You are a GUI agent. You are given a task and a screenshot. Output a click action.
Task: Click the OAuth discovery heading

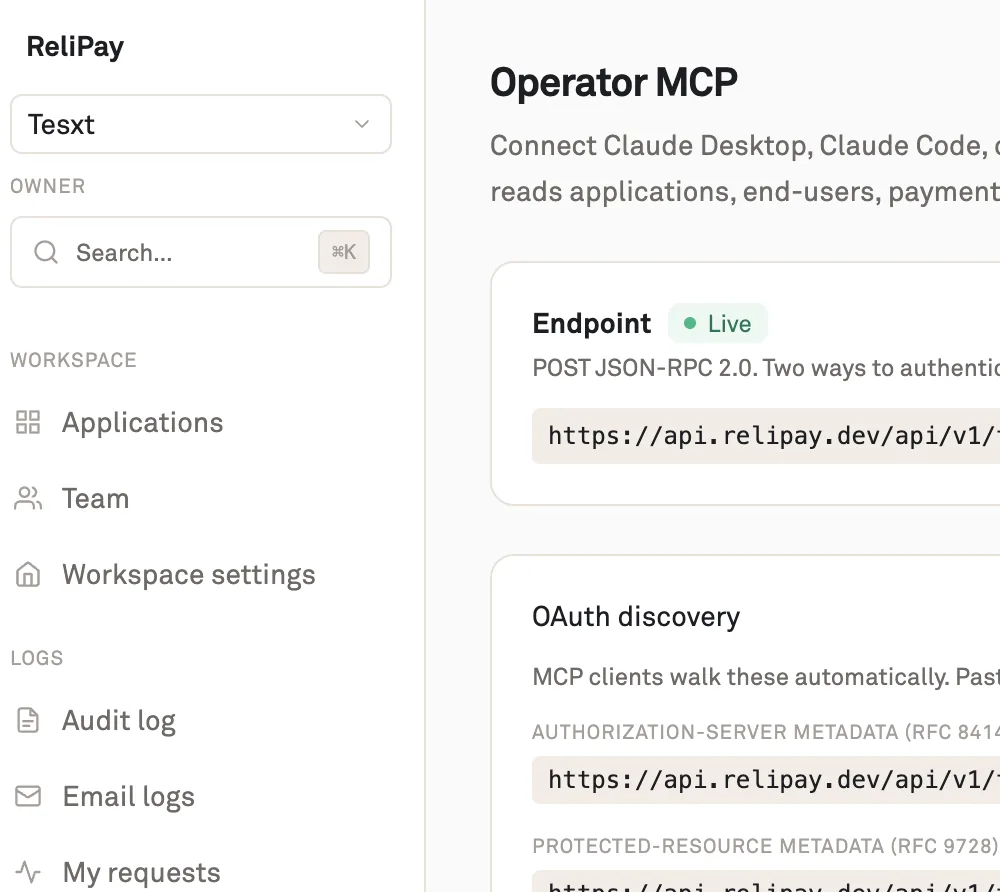pos(636,617)
